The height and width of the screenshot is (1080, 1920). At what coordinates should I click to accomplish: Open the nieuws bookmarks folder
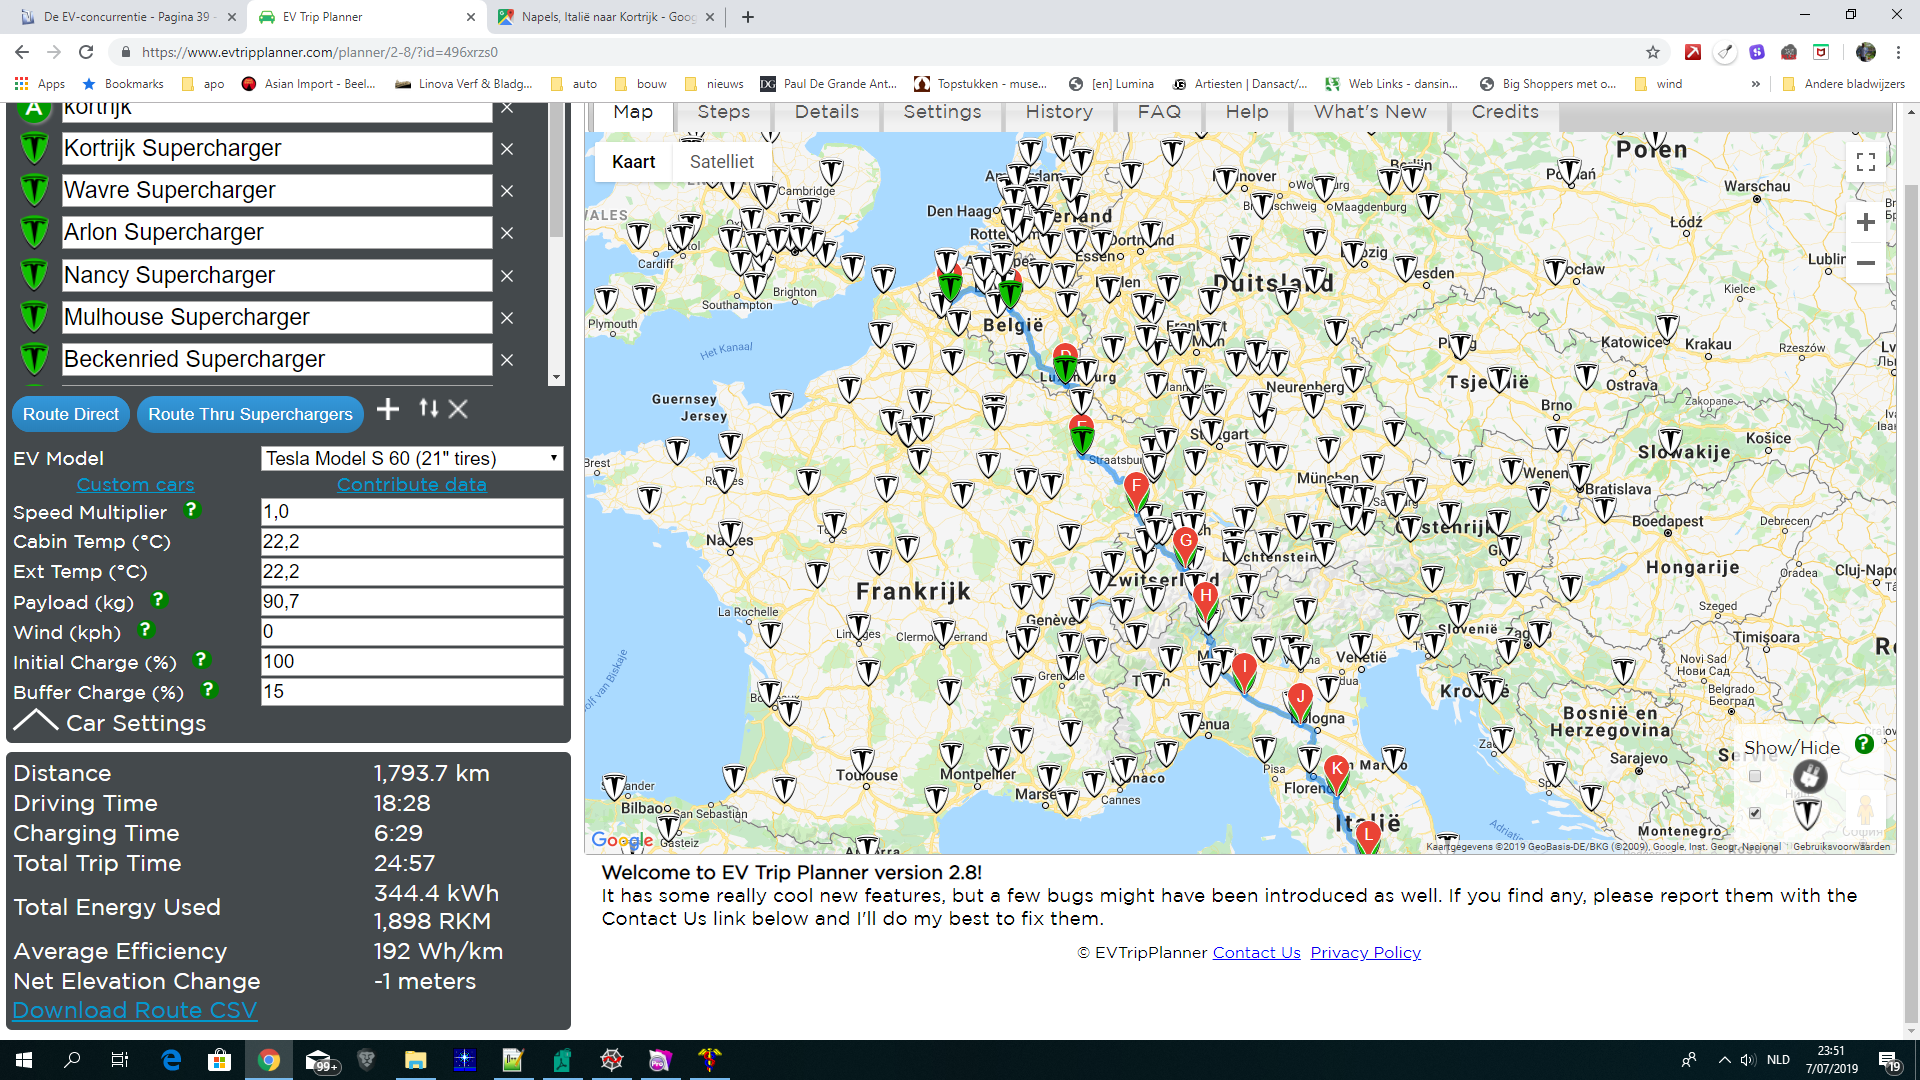714,84
